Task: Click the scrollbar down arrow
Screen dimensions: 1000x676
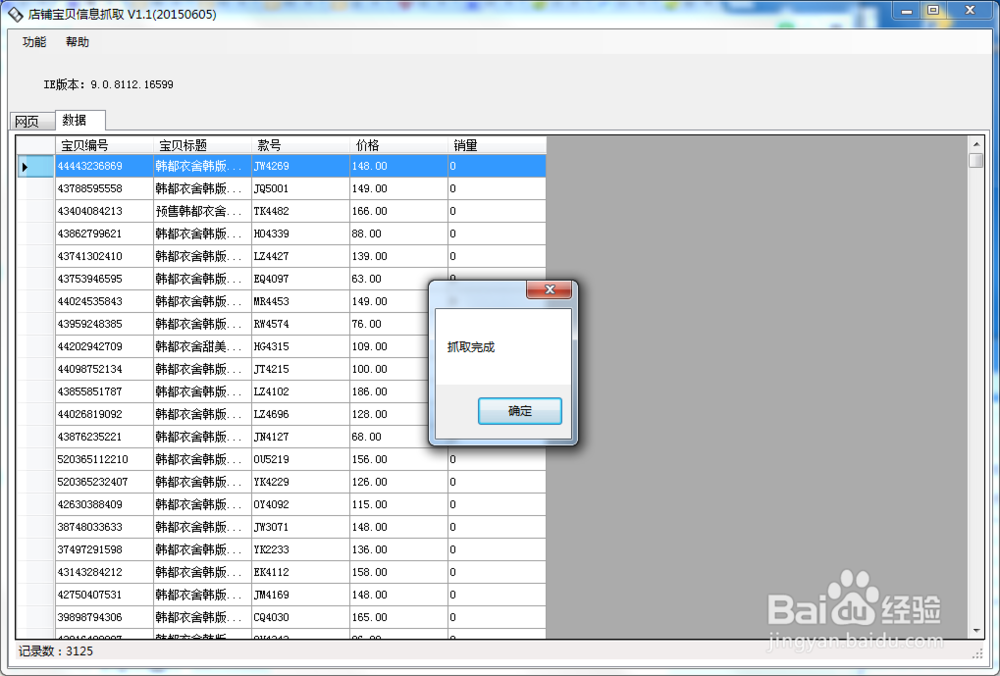Action: pyautogui.click(x=976, y=631)
